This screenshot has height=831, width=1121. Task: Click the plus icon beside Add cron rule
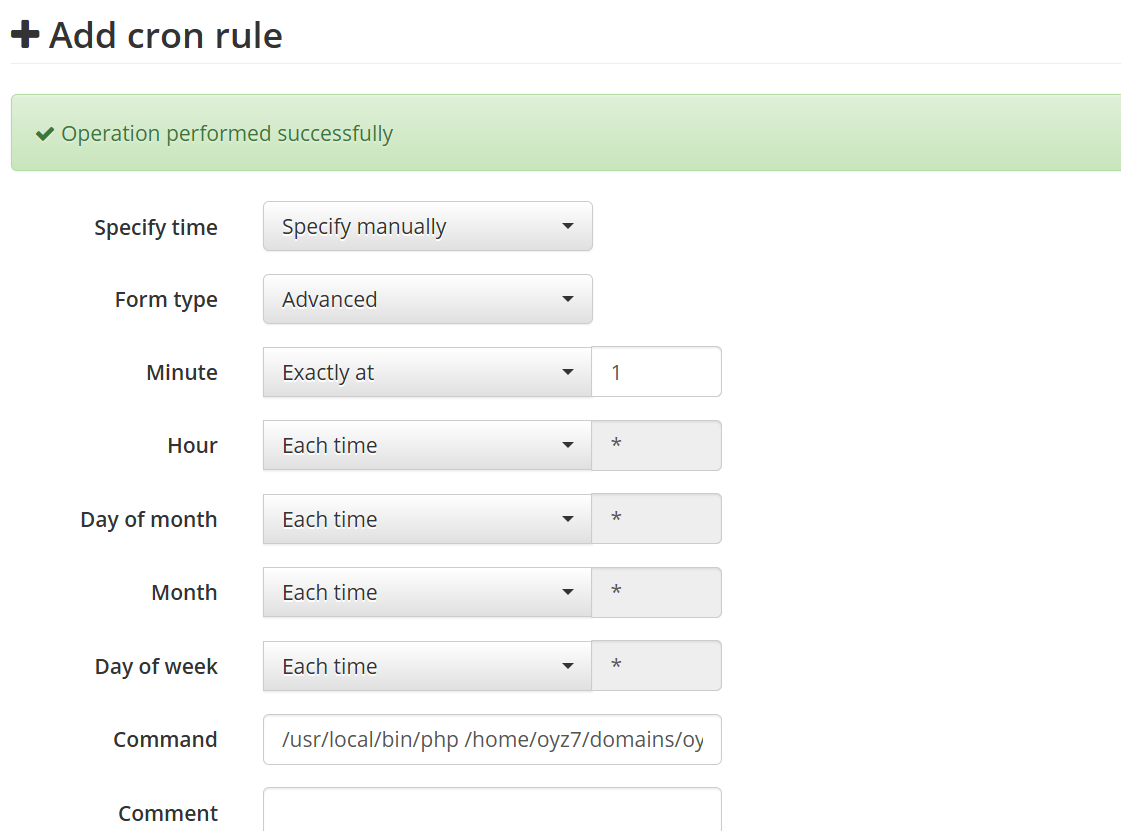(25, 35)
